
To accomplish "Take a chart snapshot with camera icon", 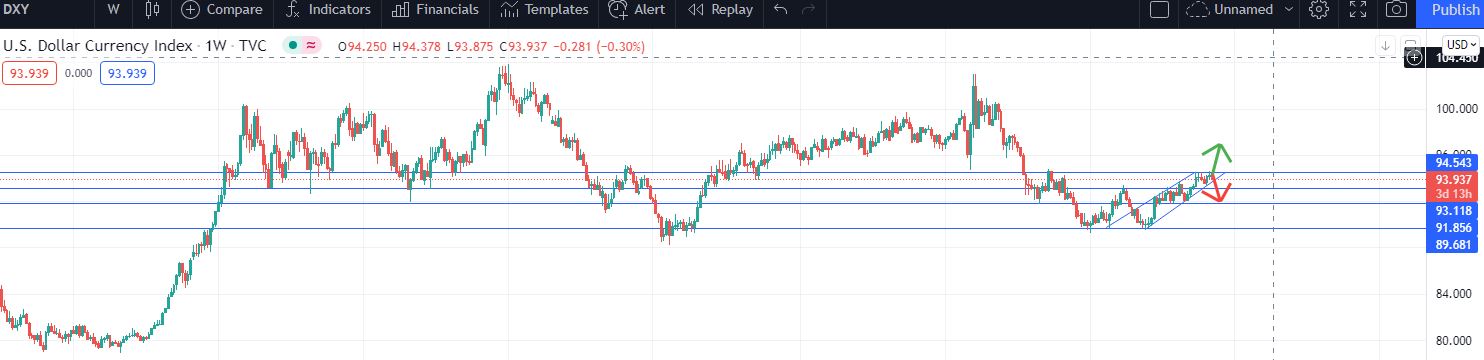I will [1397, 10].
